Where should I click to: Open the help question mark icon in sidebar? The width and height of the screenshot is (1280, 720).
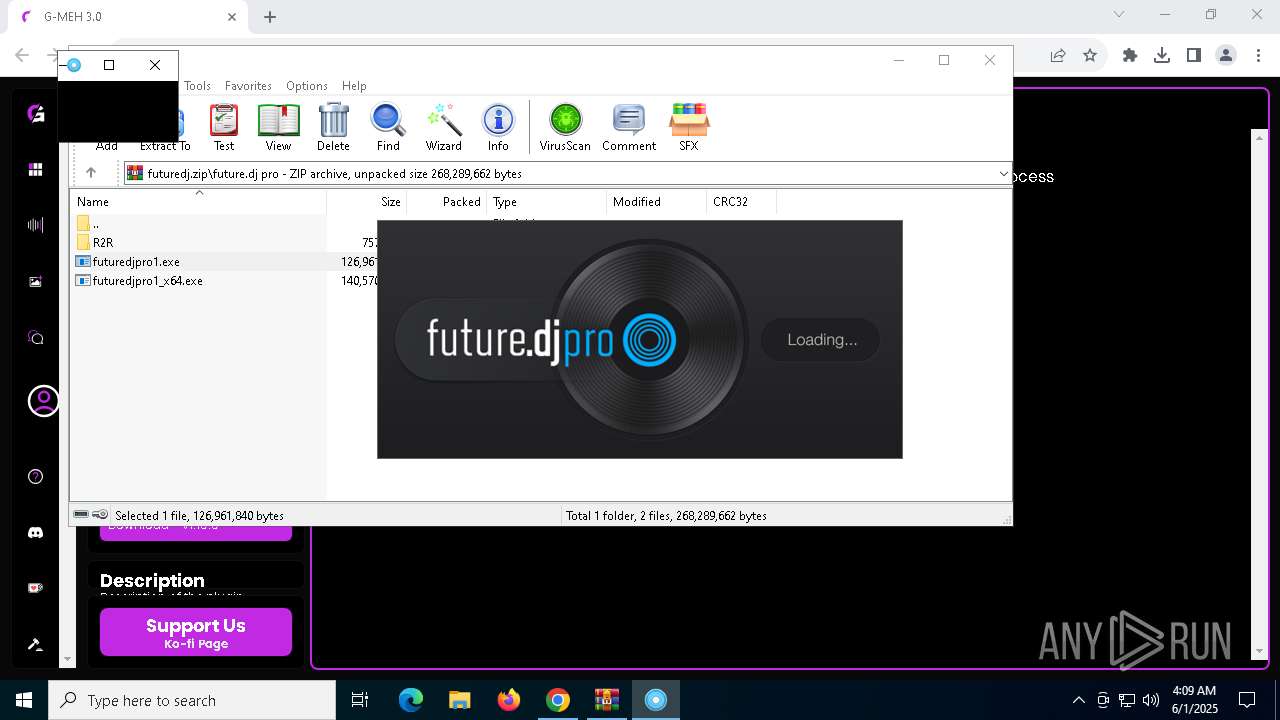point(36,477)
